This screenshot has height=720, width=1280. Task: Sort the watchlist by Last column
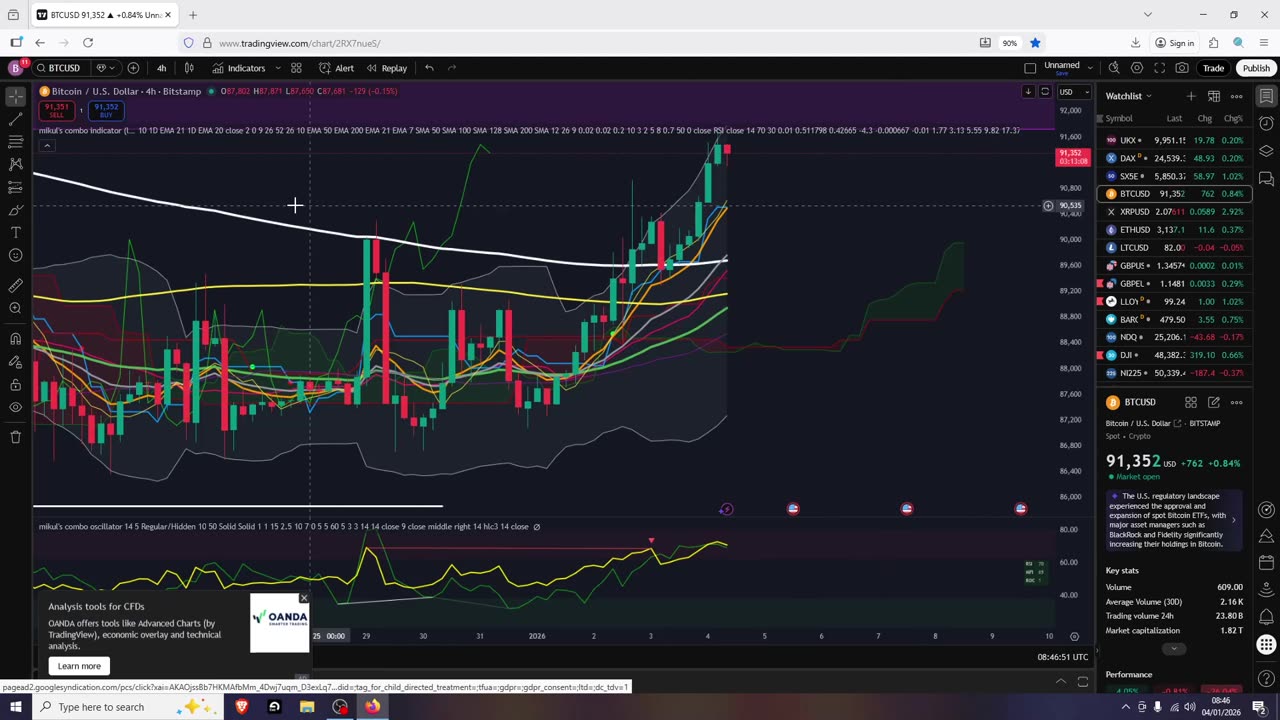click(x=1174, y=119)
